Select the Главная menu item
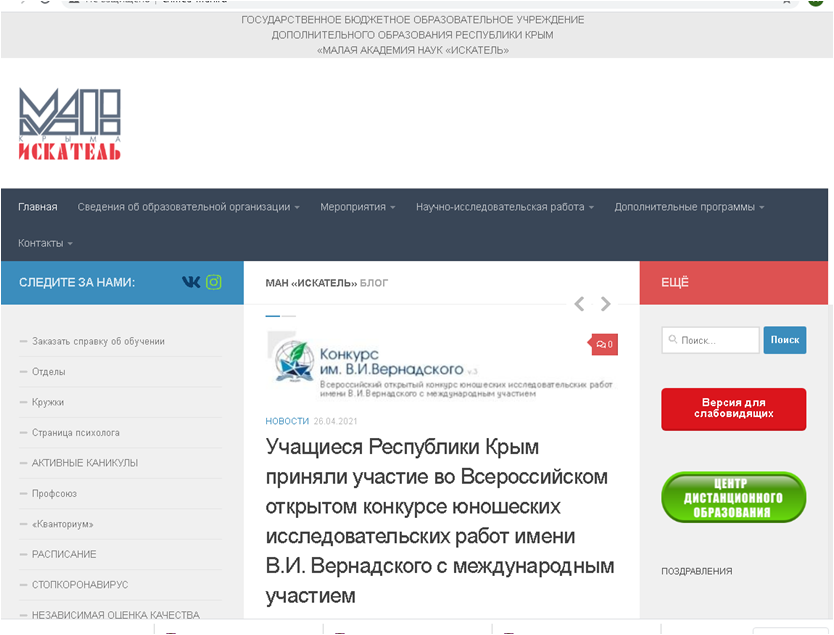 tap(37, 207)
